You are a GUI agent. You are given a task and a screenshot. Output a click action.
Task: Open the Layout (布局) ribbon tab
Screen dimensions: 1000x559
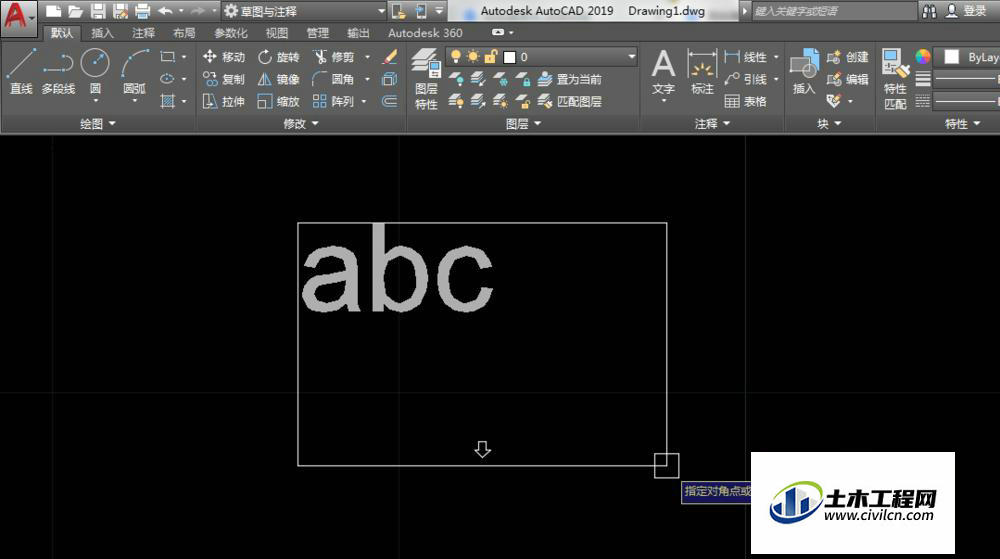click(x=184, y=33)
